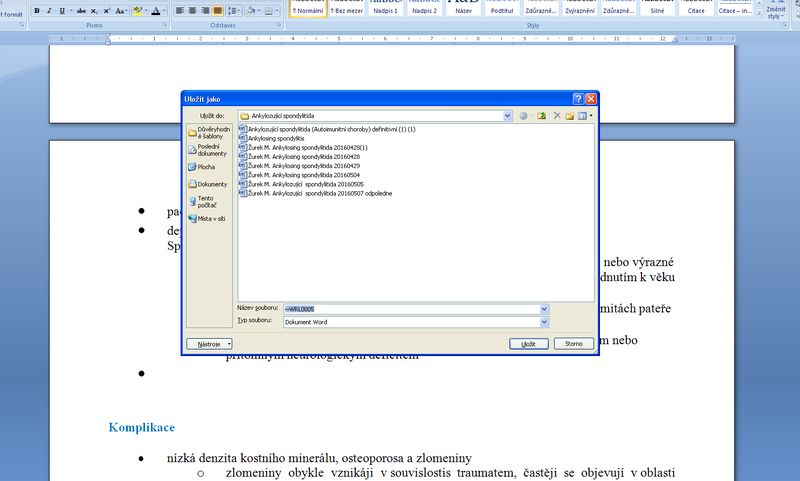800x481 pixels.
Task: Open the 'Název souboru' dropdown arrow
Action: 544,309
